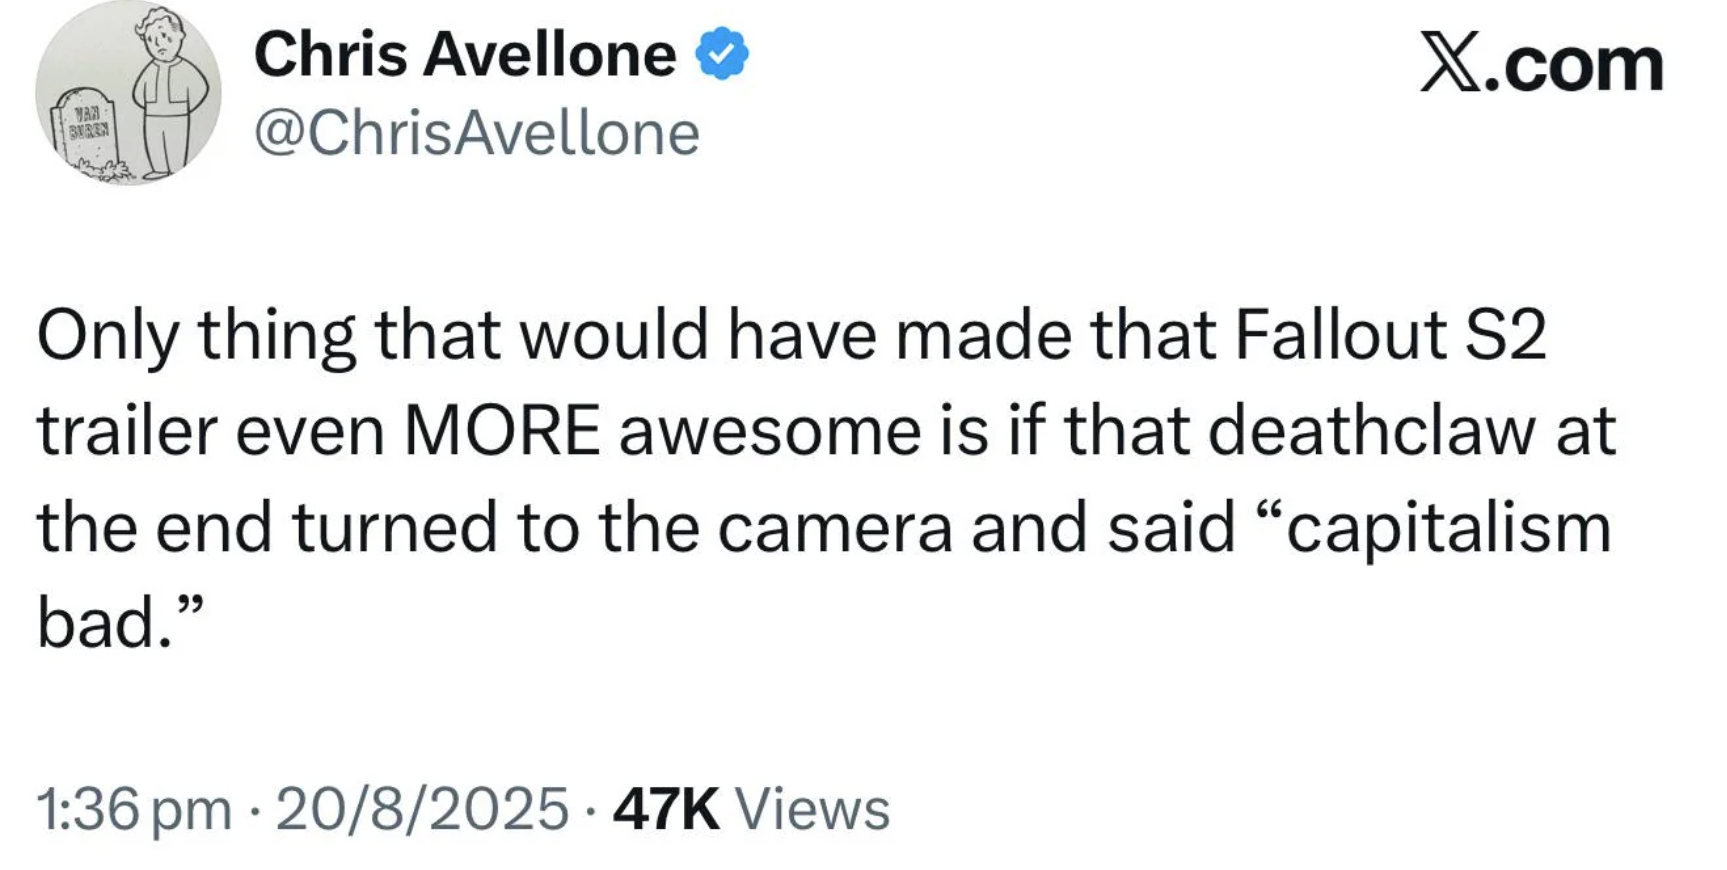
Task: Click the "Fallout S2" text in tweet
Action: point(1391,334)
